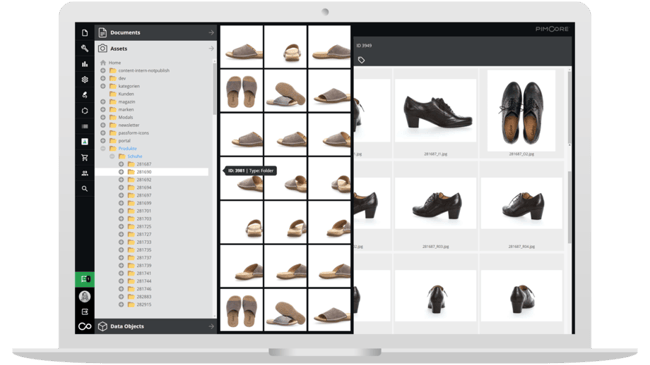Click the Home icon in Assets tree
This screenshot has height=365, width=650.
103,63
